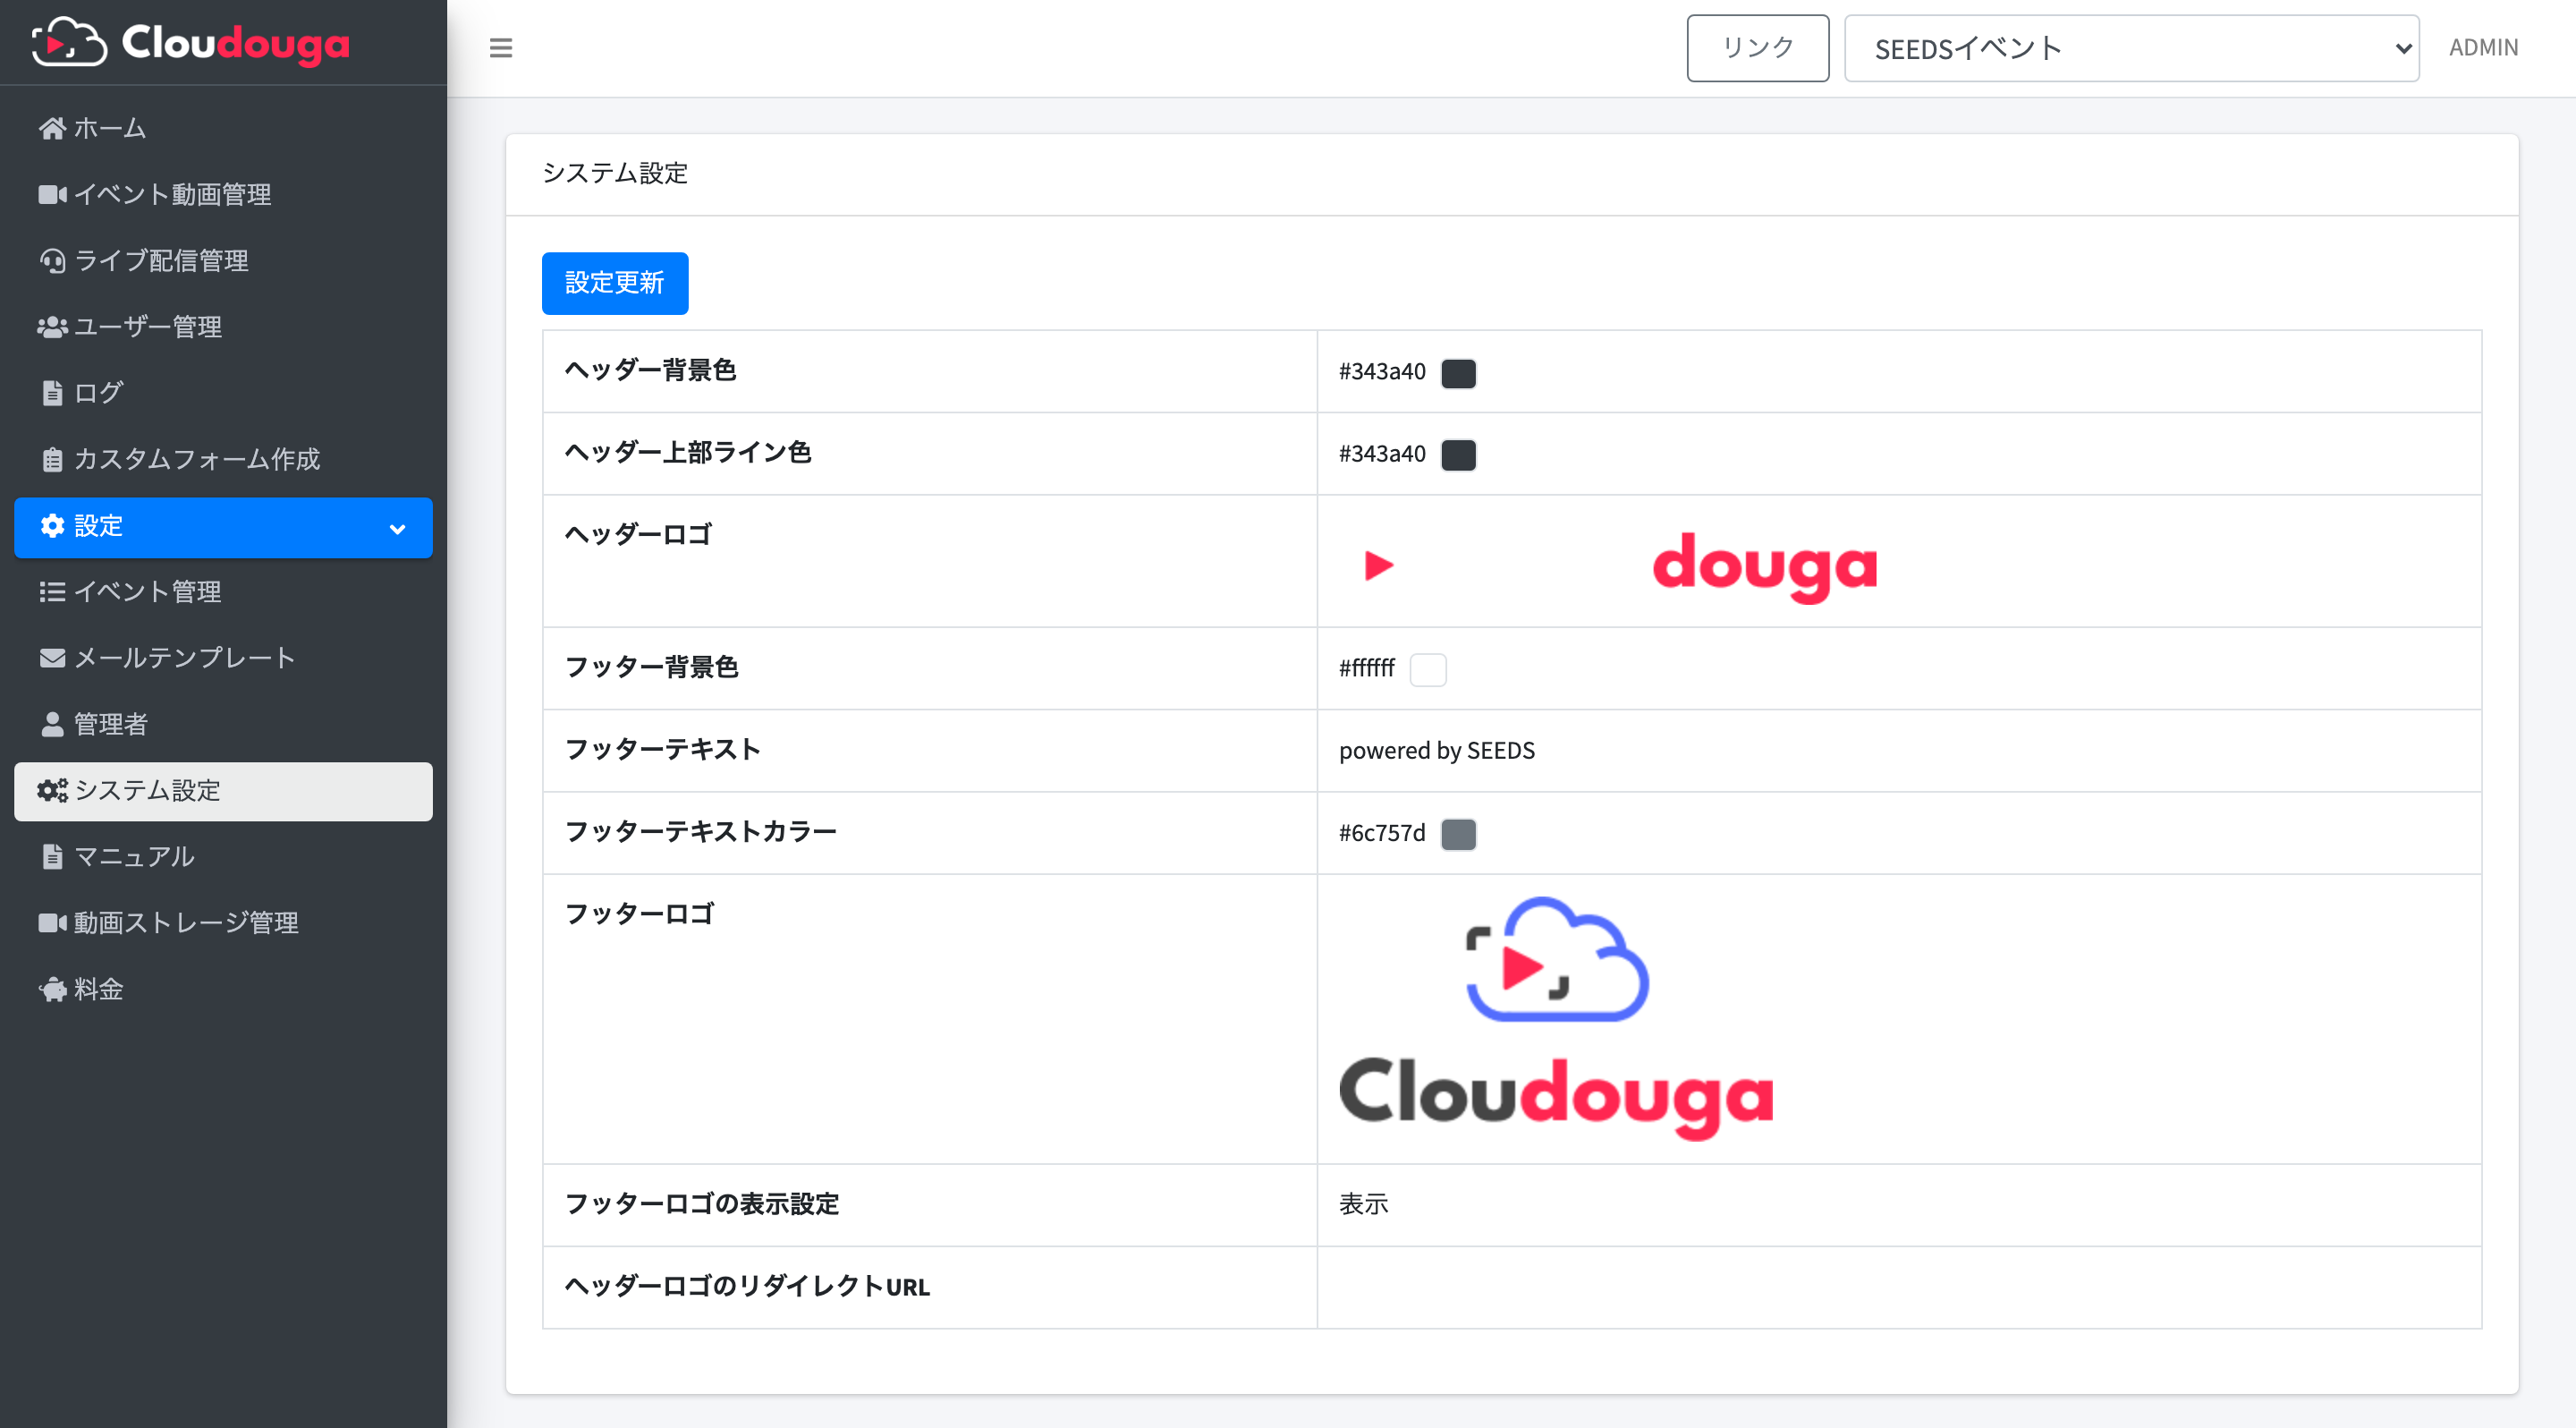Open the 料金 page

pos(223,989)
